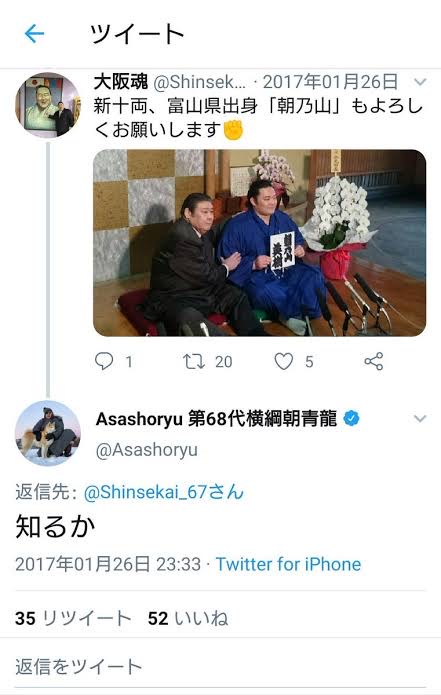Tap the share icon under photo
Screen dimensions: 441x695
(x=374, y=361)
